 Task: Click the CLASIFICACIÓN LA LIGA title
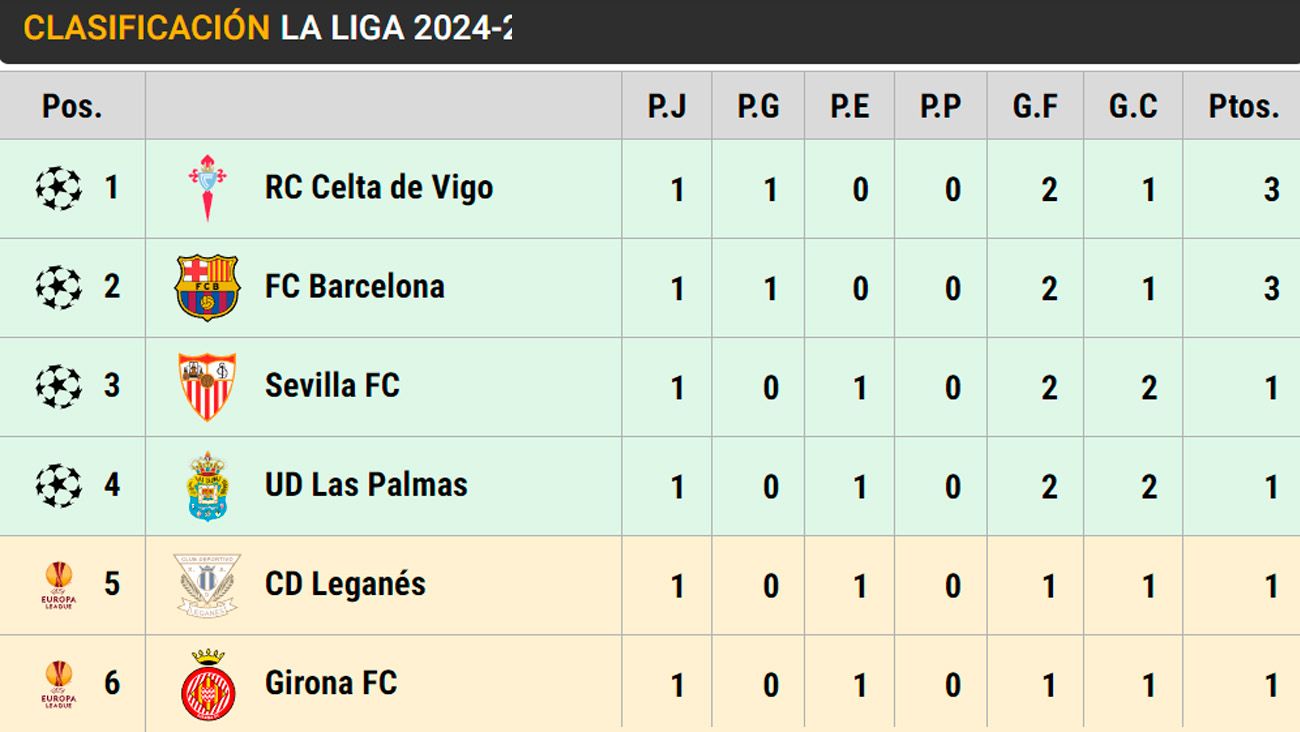coord(267,28)
